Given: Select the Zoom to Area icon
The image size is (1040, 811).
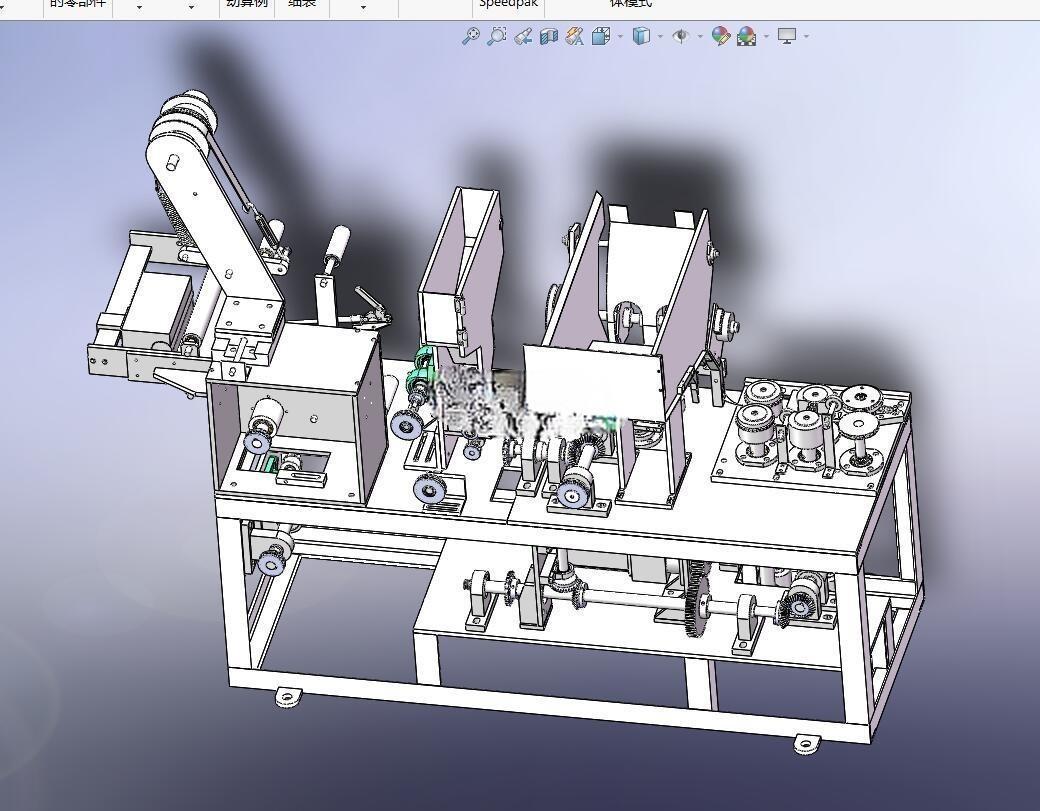Looking at the screenshot, I should [x=496, y=36].
